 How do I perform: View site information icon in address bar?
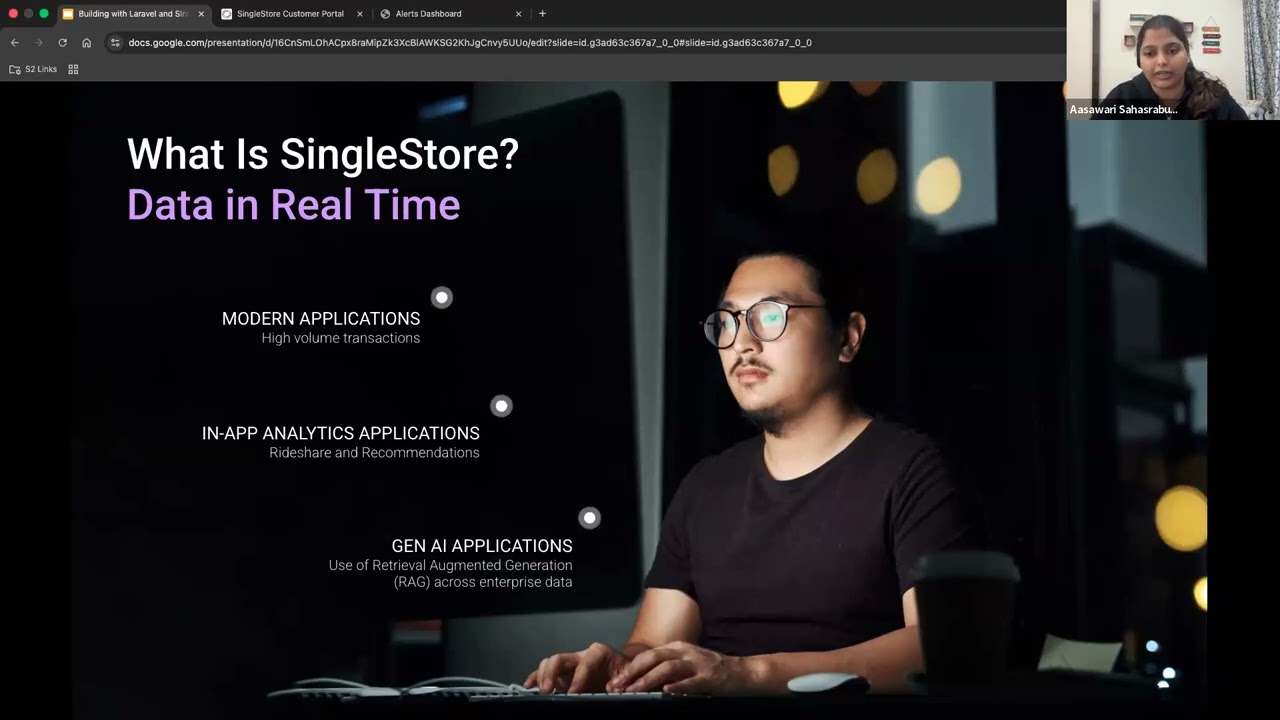(115, 43)
